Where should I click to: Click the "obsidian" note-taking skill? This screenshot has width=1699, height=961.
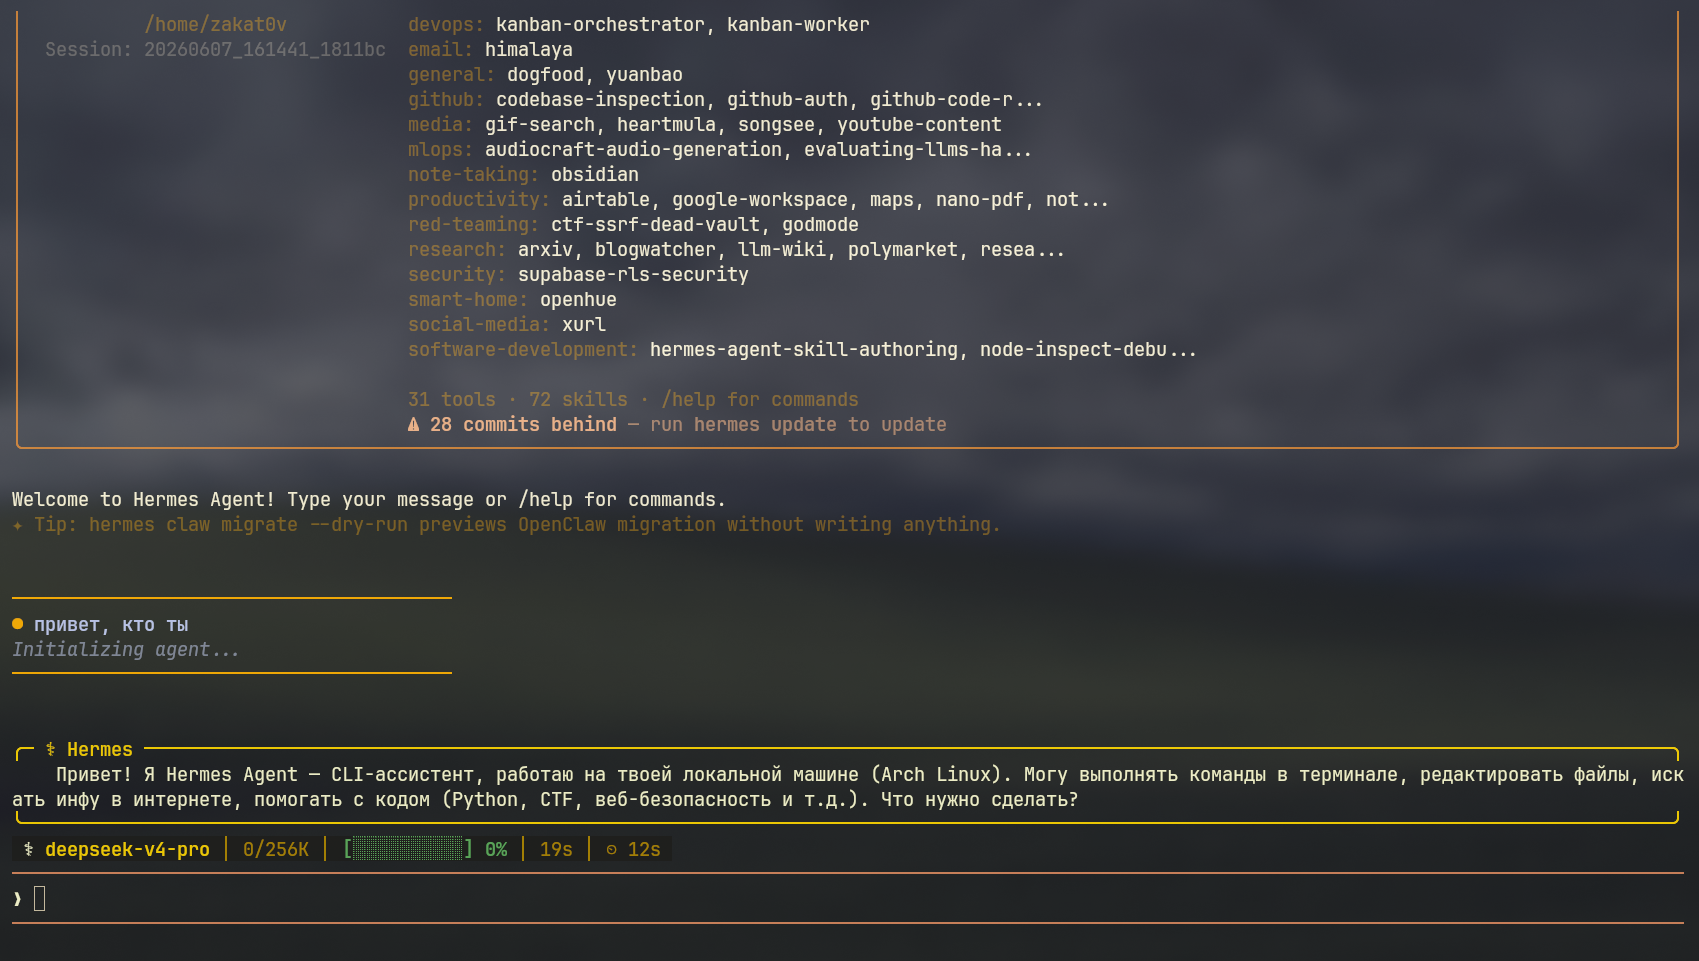(x=595, y=175)
